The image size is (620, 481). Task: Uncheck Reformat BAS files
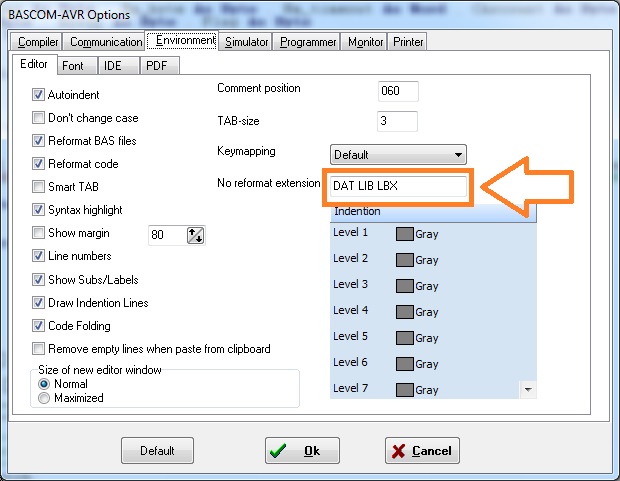(x=38, y=140)
